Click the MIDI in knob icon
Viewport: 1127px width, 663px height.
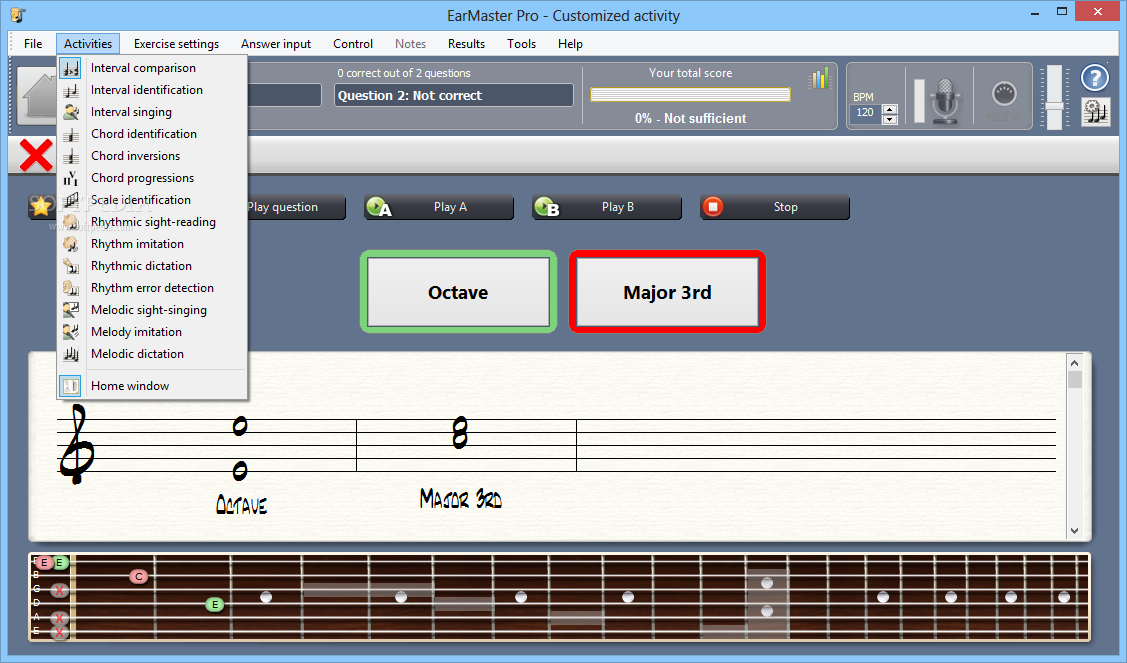click(1004, 93)
